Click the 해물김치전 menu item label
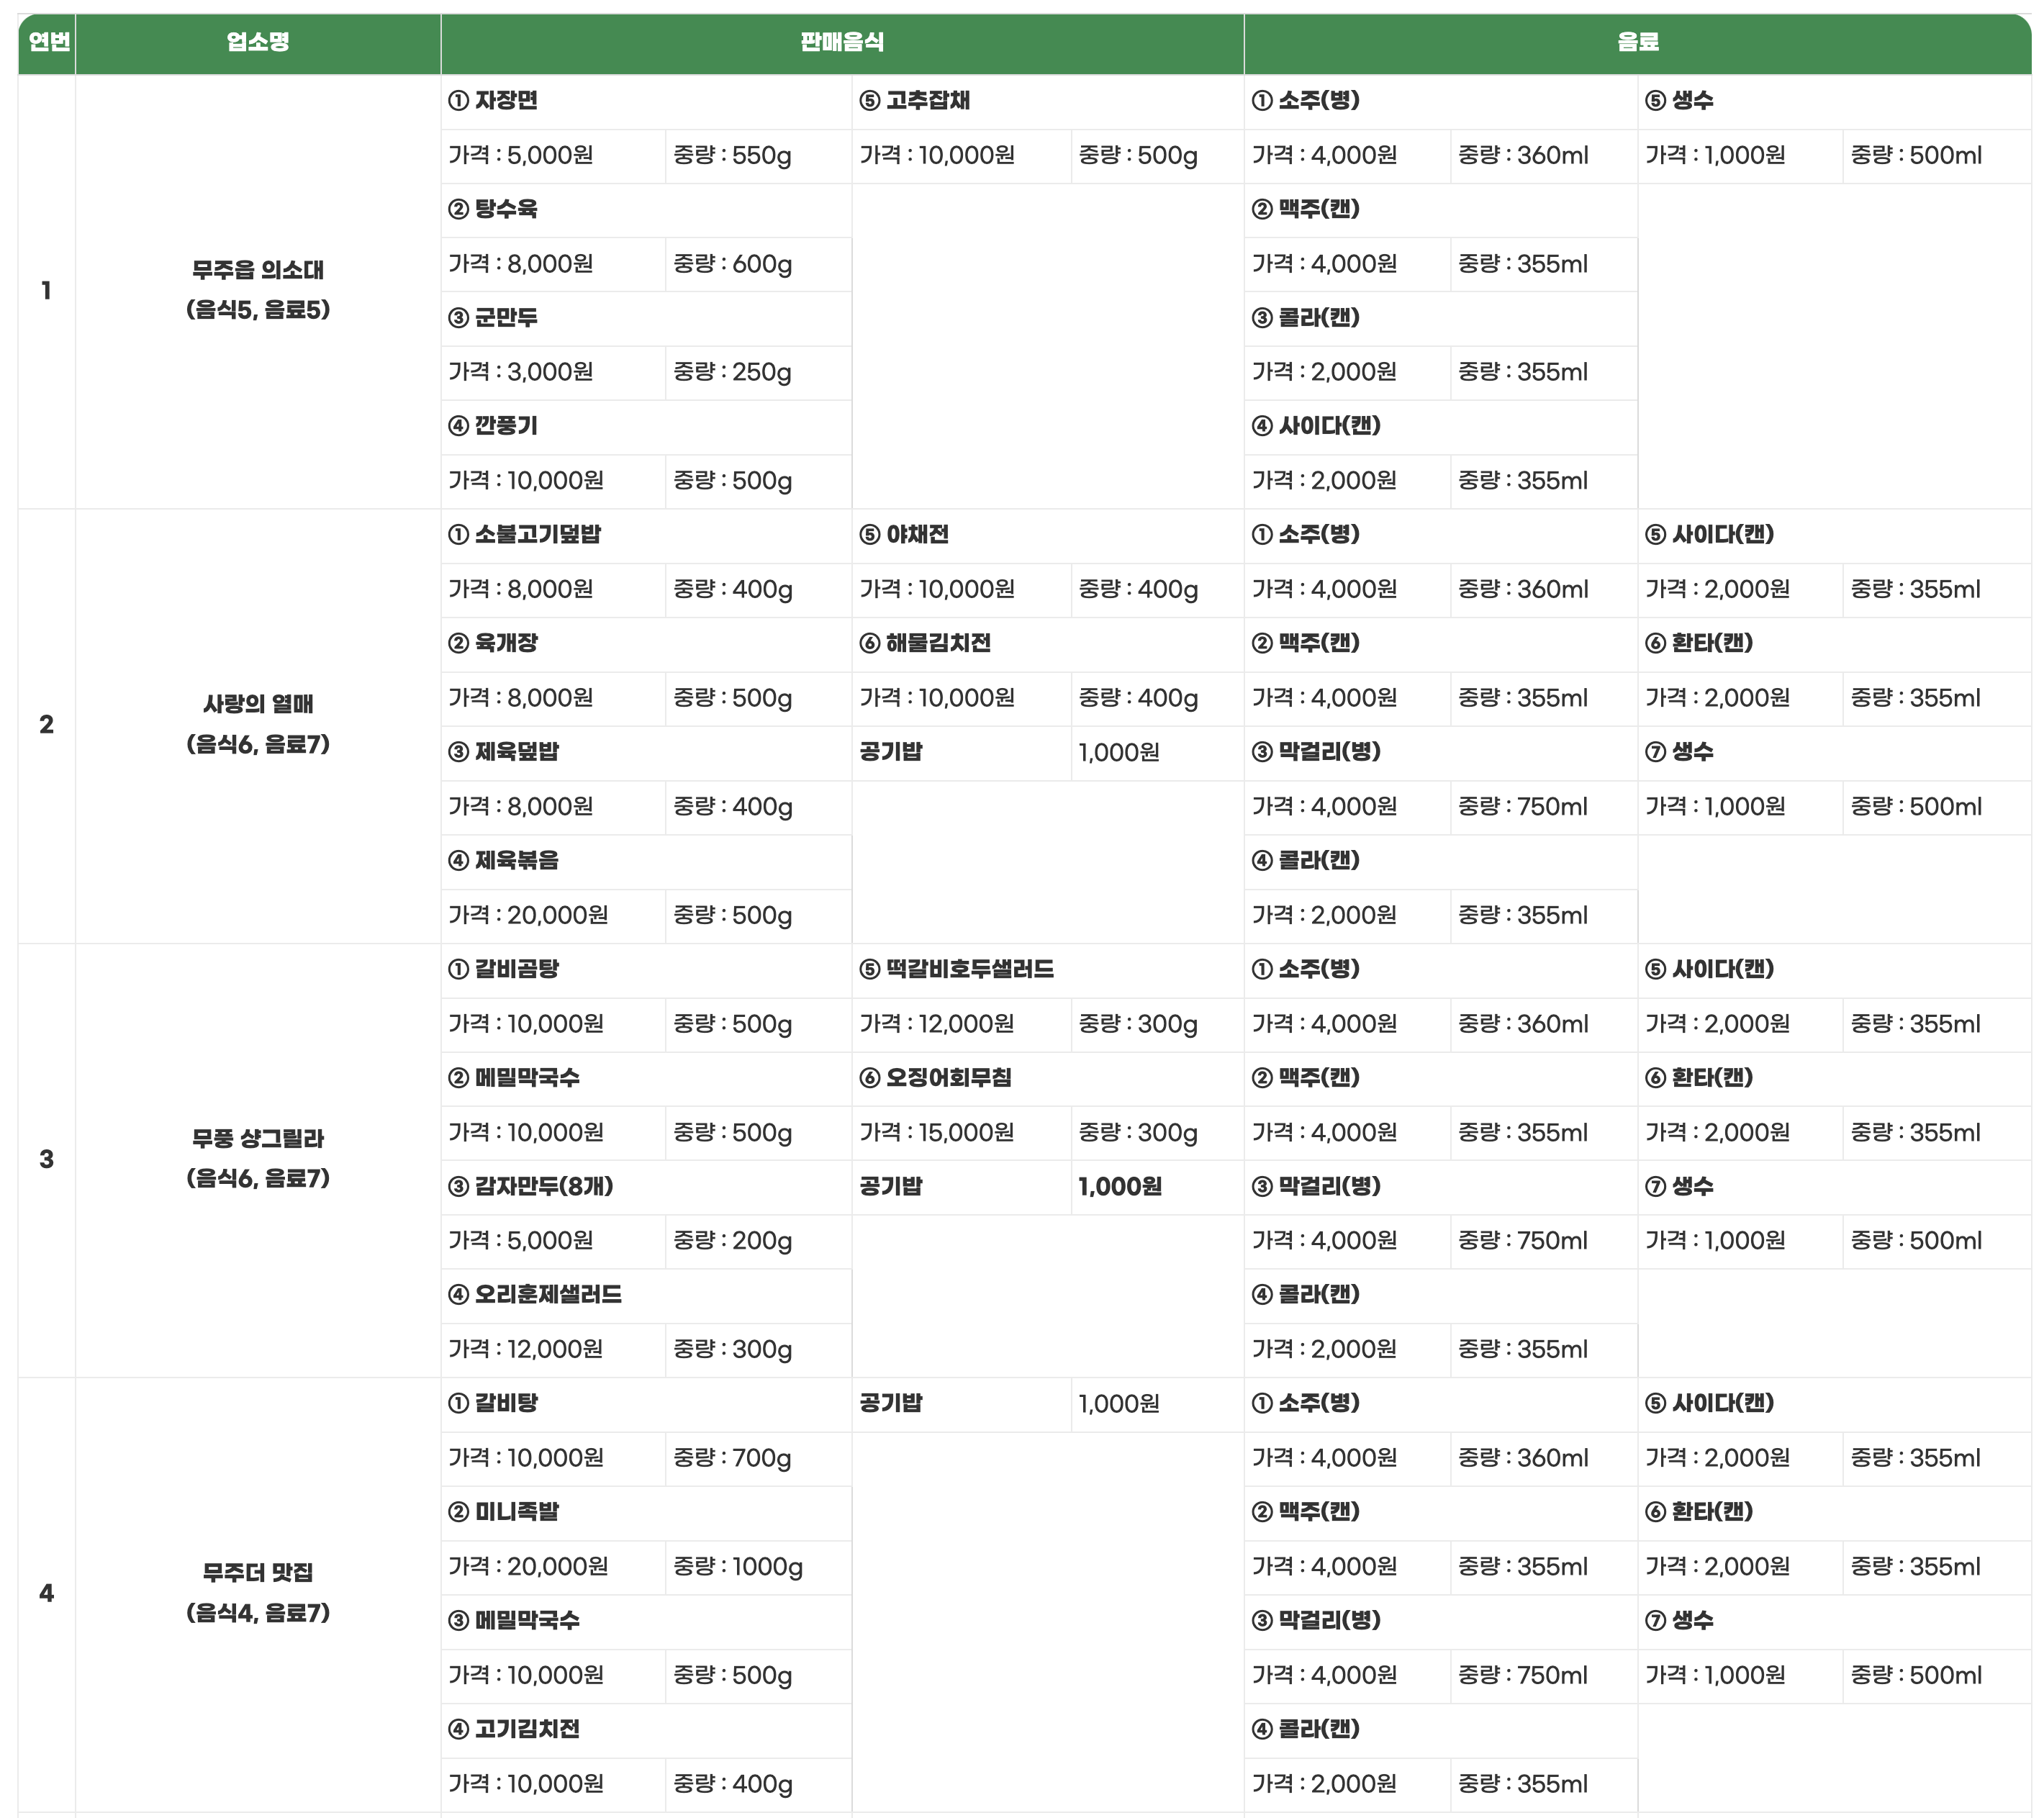This screenshot has height=1818, width=2044. (x=937, y=643)
